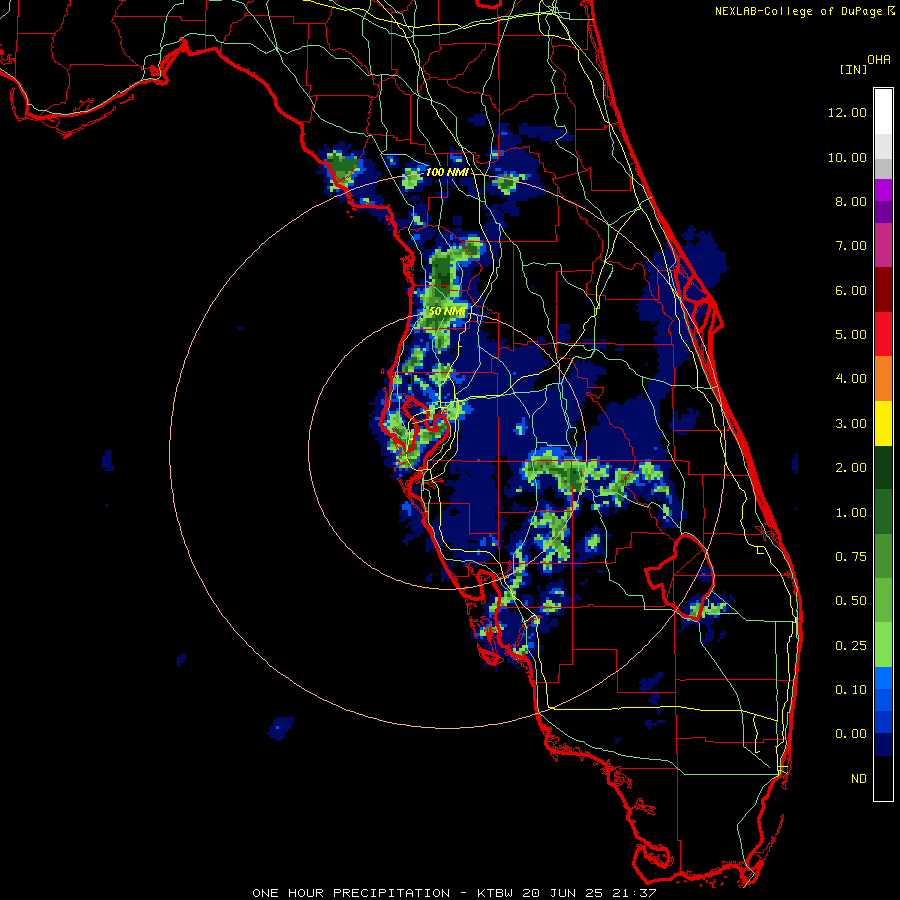Image resolution: width=900 pixels, height=900 pixels.
Task: Click the OHA product label
Action: pos(879,60)
